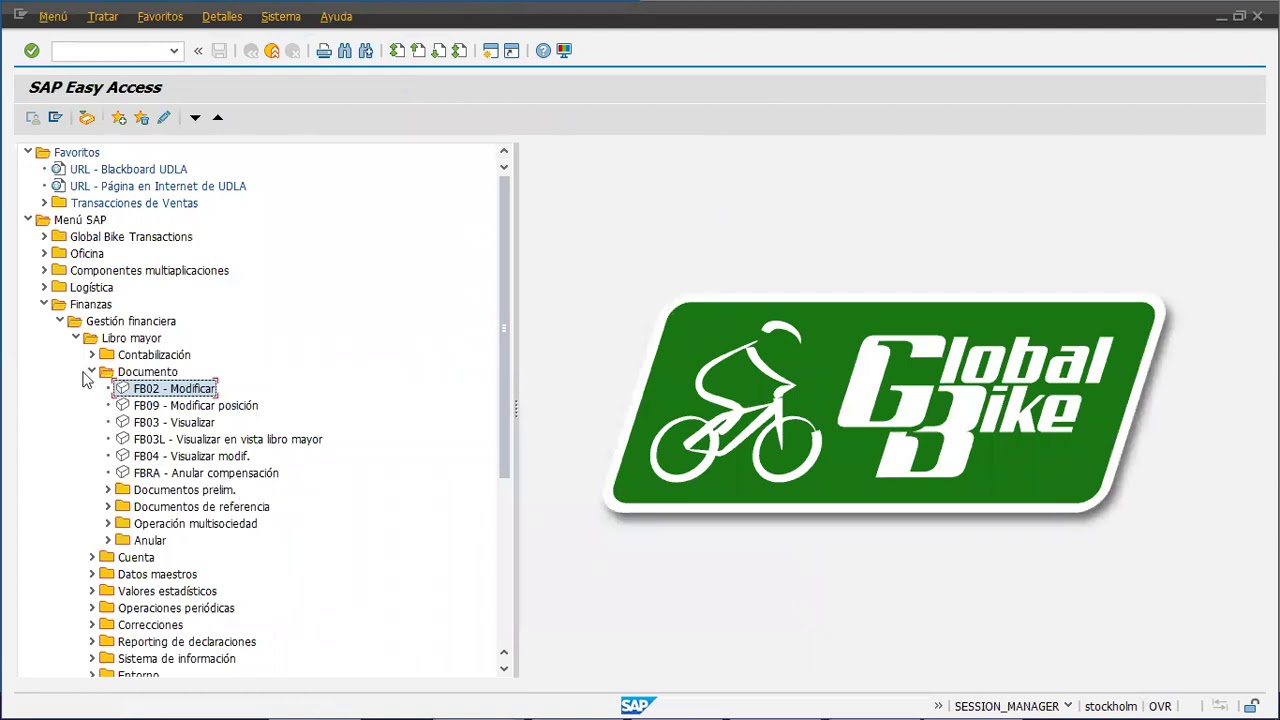The width and height of the screenshot is (1280, 720).
Task: Click the Delete Favorites star icon
Action: pyautogui.click(x=142, y=118)
